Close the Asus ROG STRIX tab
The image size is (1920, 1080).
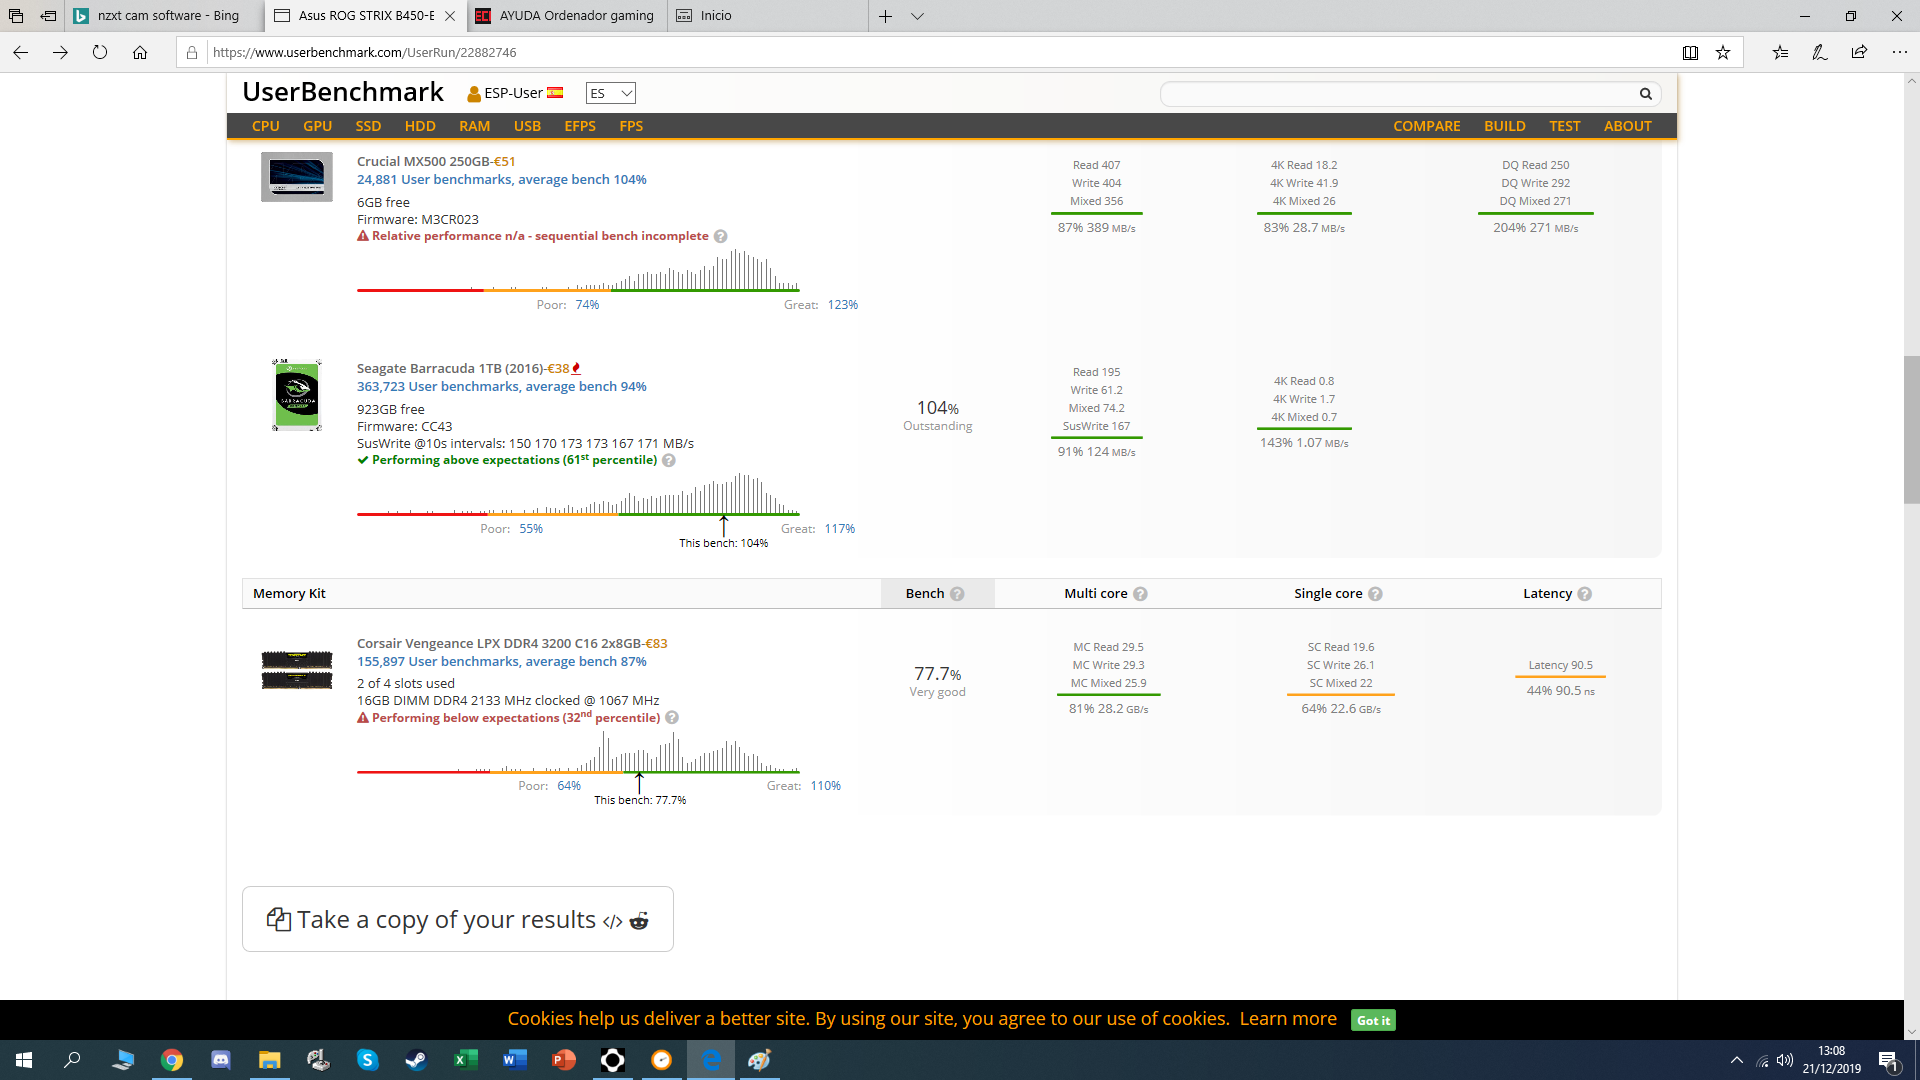point(450,16)
